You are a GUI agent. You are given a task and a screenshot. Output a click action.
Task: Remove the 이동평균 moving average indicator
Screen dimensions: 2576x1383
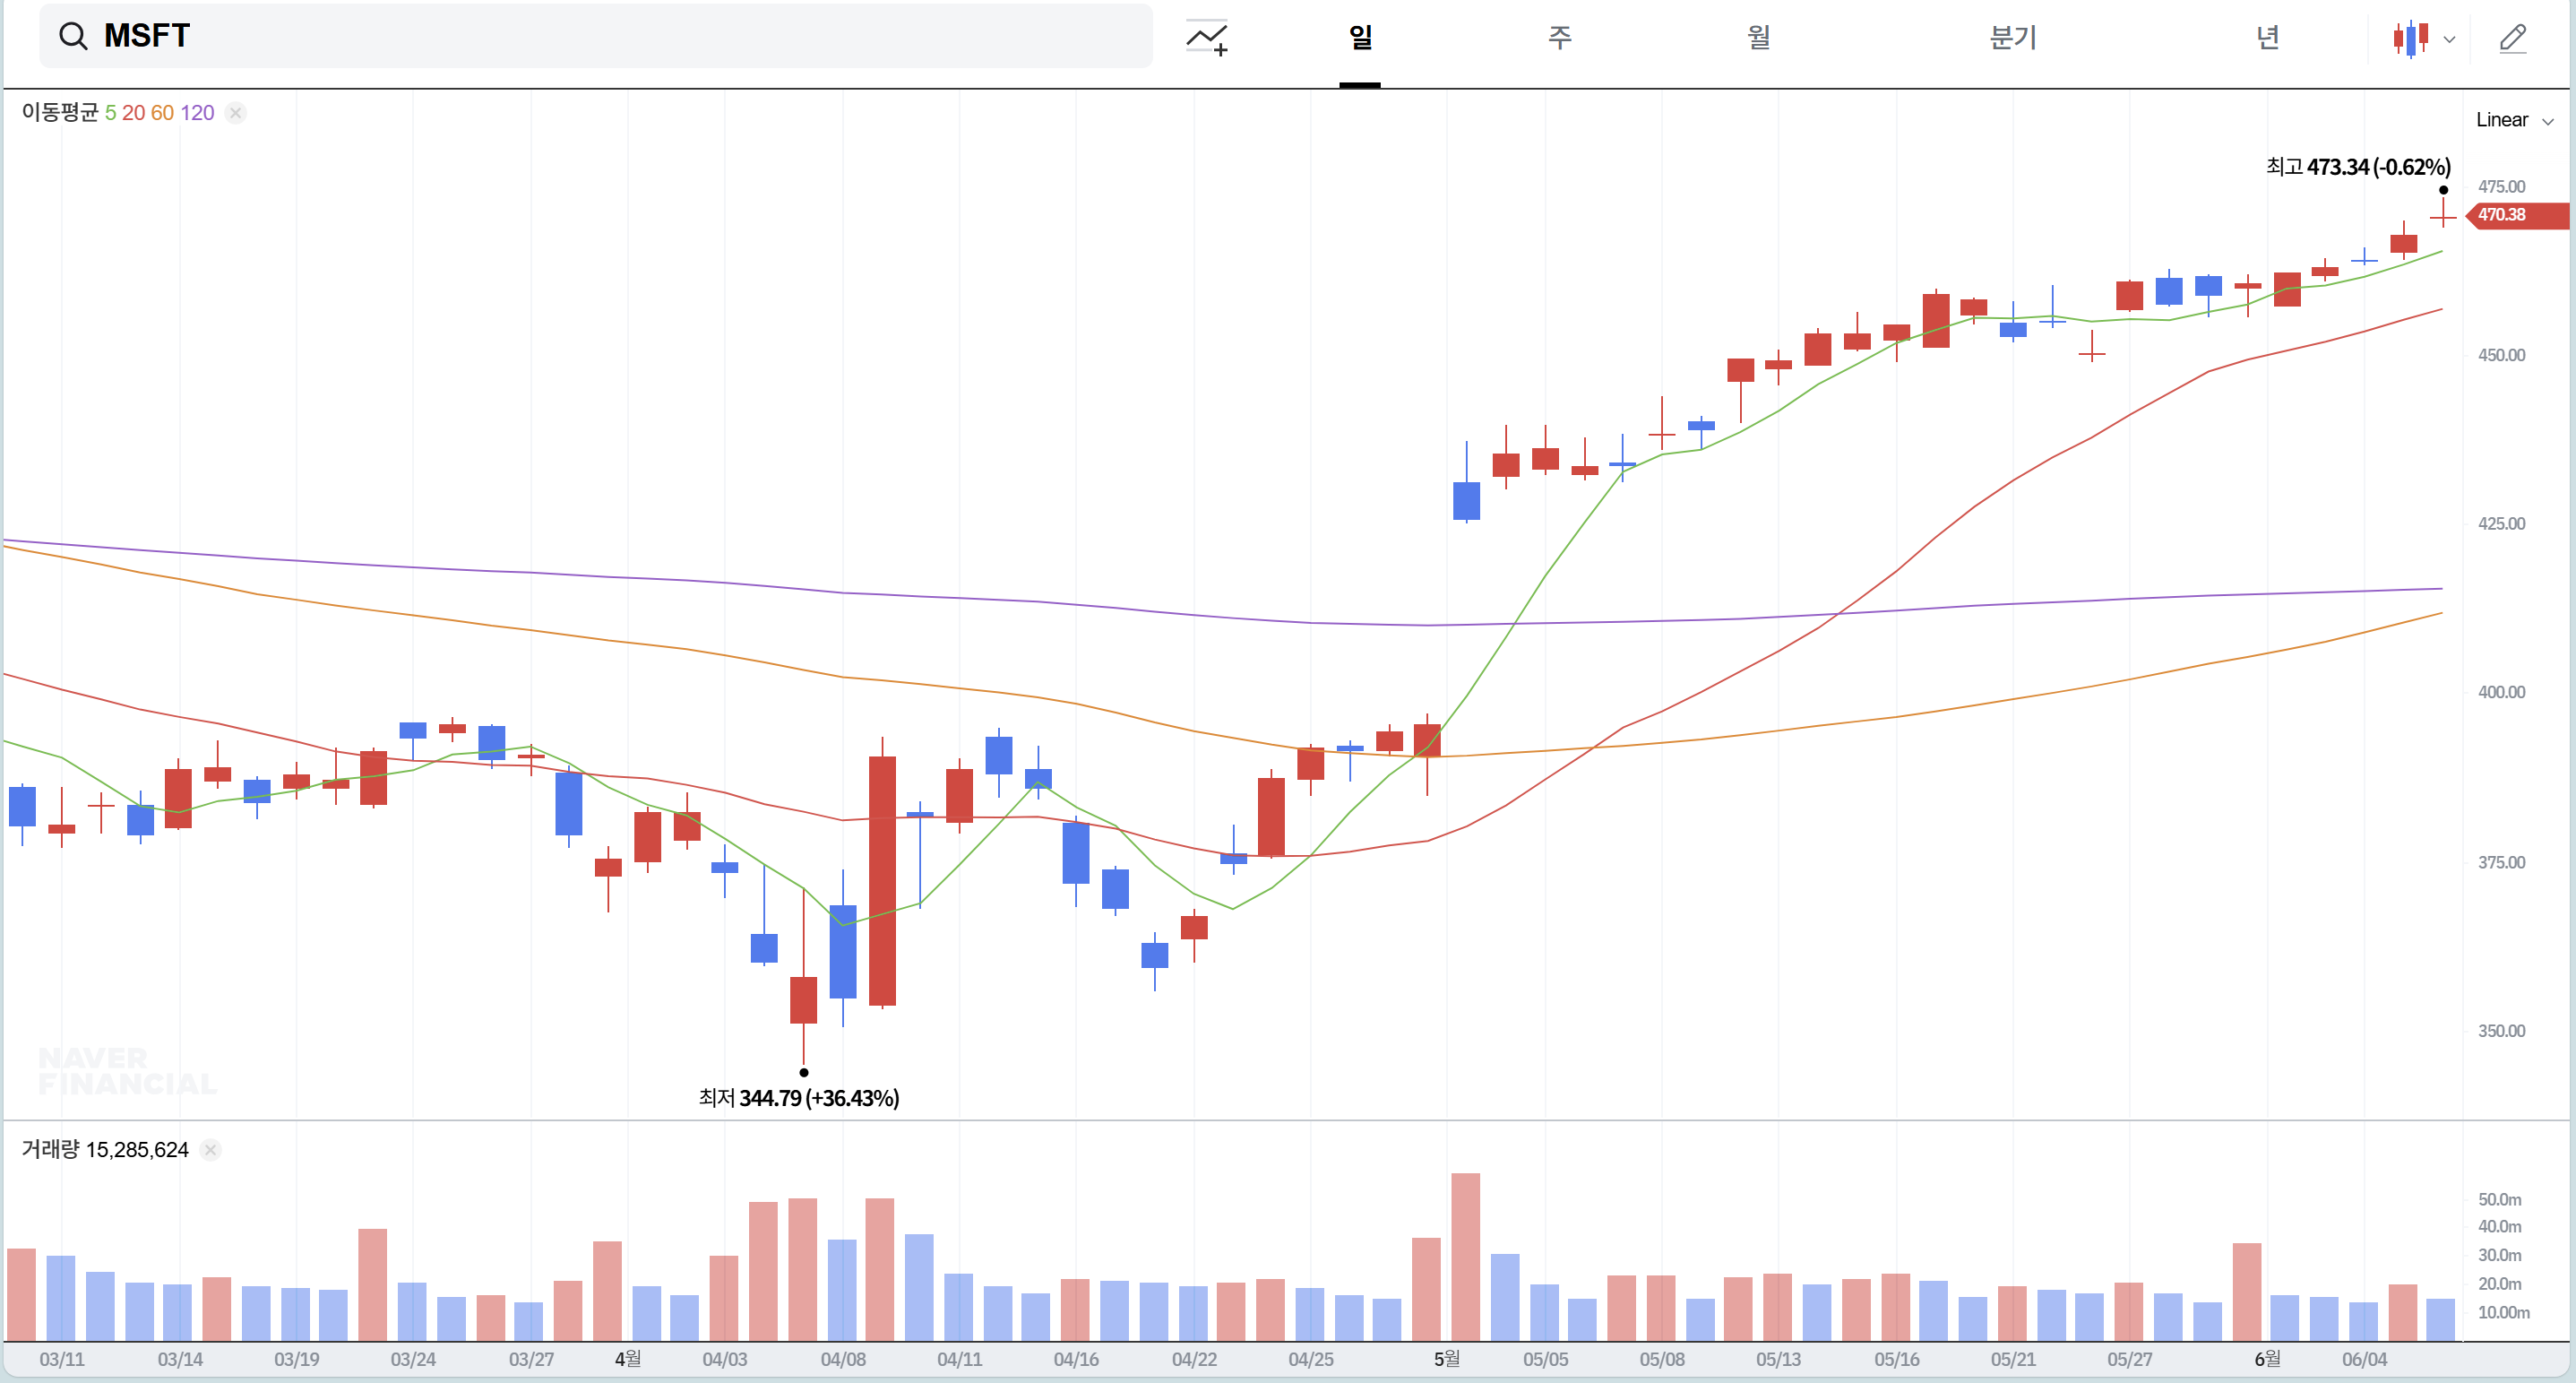235,112
